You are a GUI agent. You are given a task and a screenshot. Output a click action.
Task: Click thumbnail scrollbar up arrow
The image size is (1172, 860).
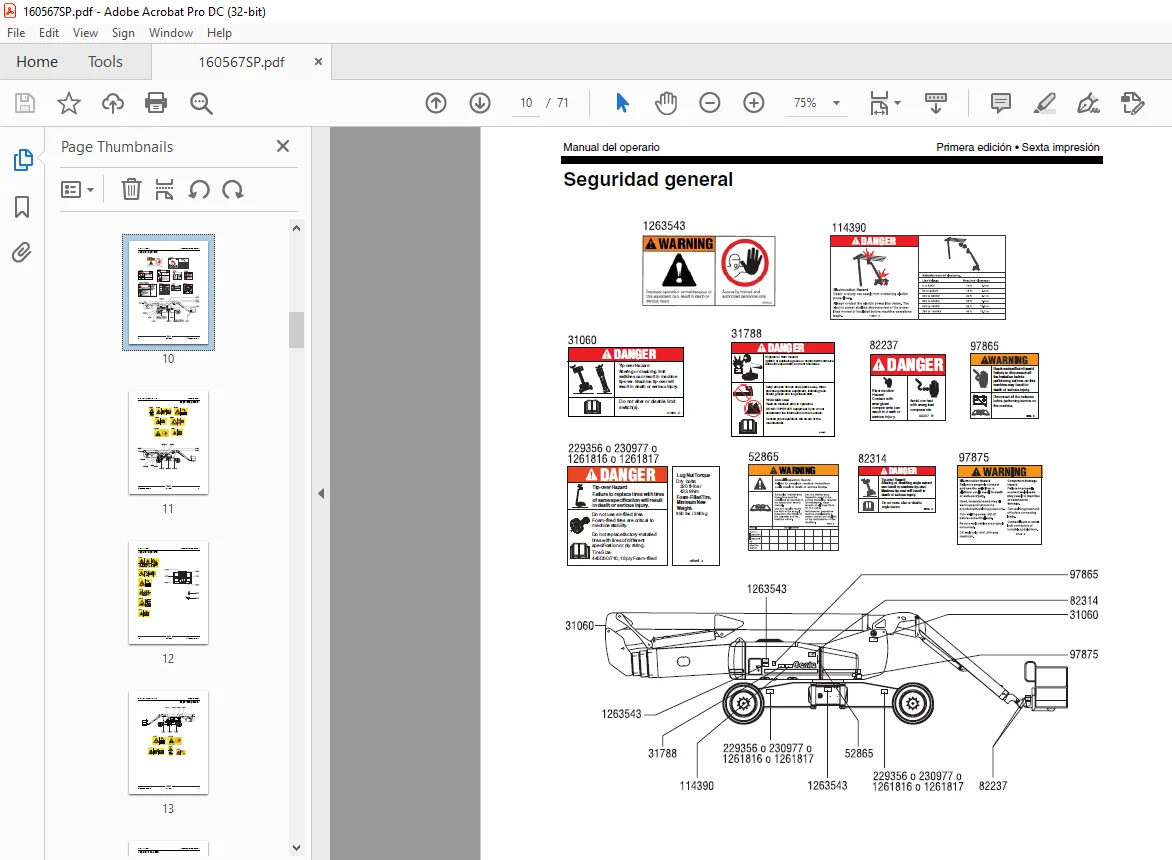[297, 229]
